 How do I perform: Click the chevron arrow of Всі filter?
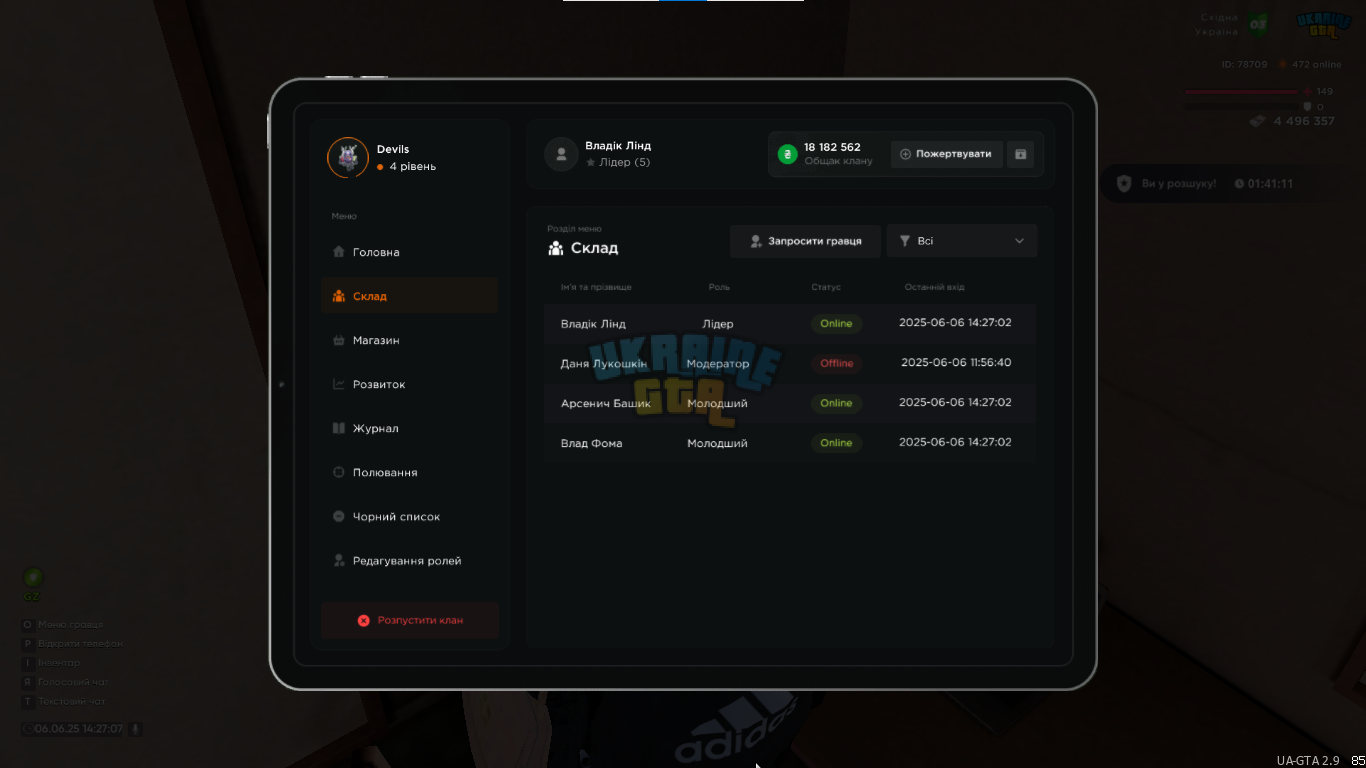tap(1020, 241)
